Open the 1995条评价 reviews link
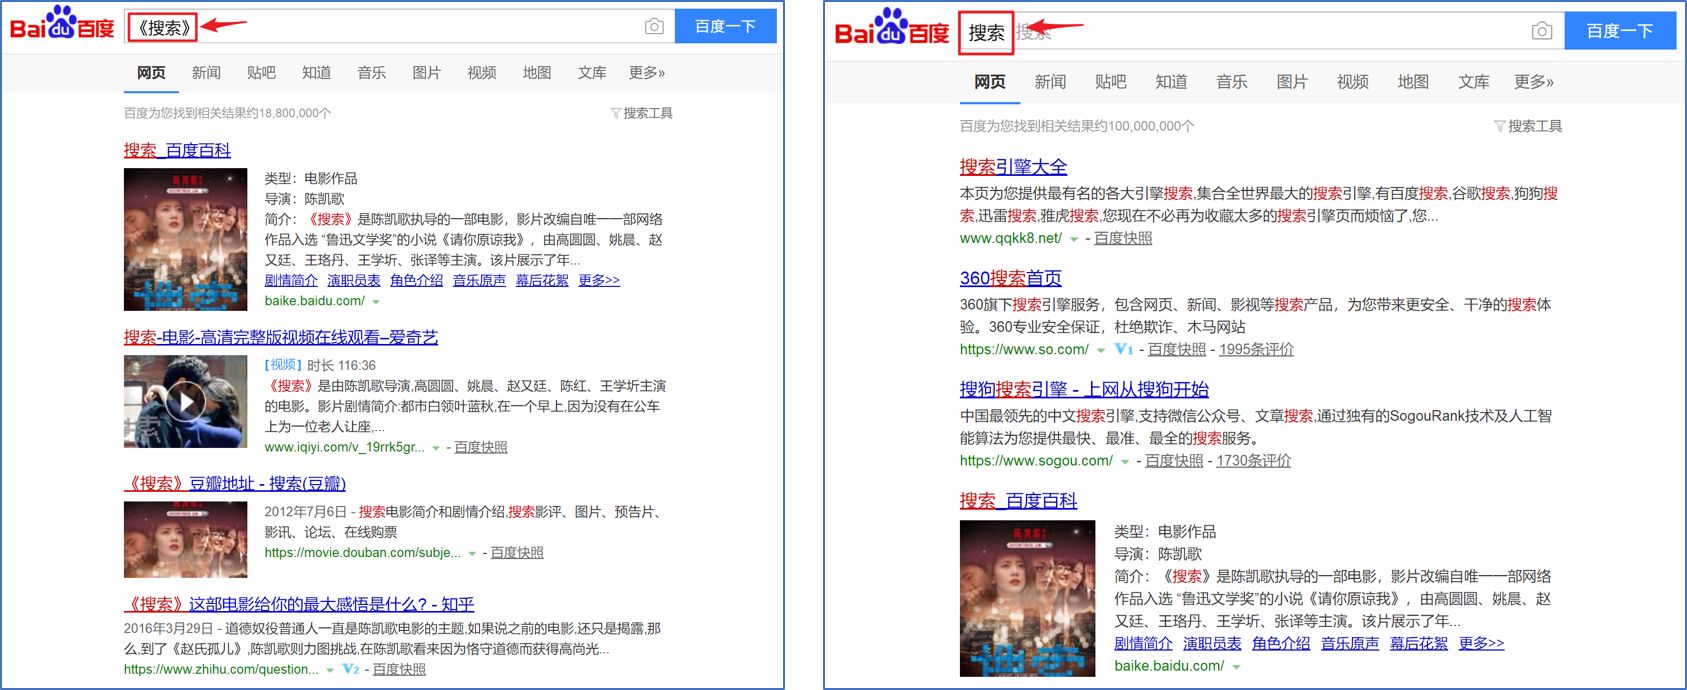The width and height of the screenshot is (1687, 690). pyautogui.click(x=1256, y=349)
